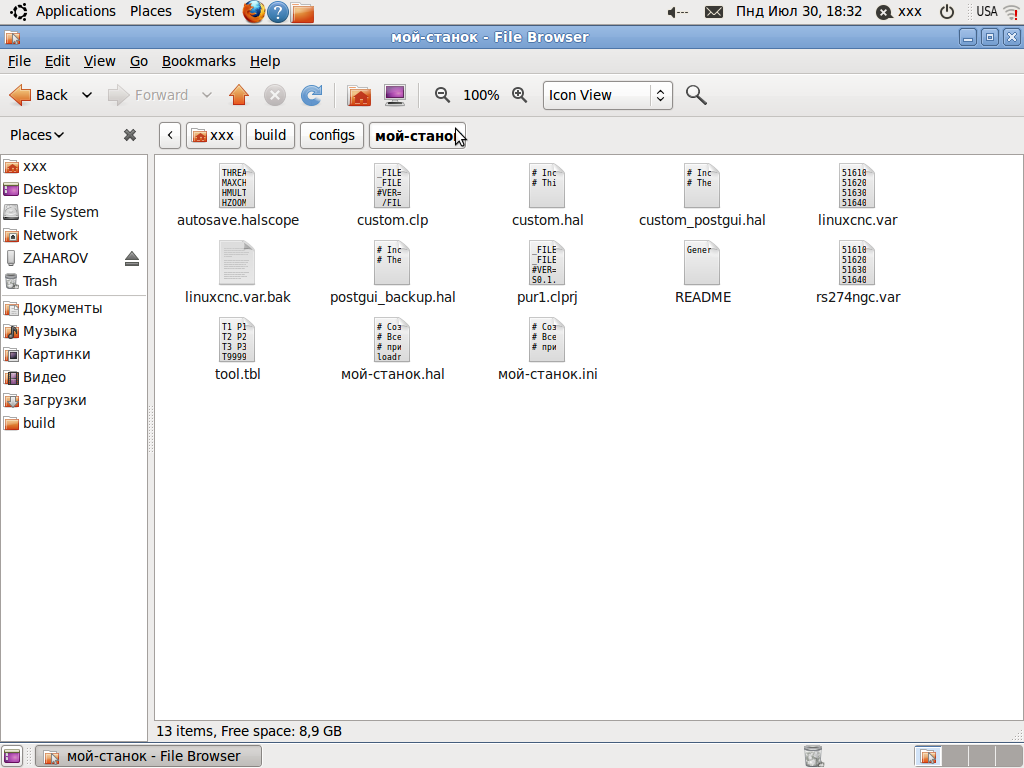The height and width of the screenshot is (768, 1024).
Task: Select the мой-станок.ini file
Action: point(547,350)
